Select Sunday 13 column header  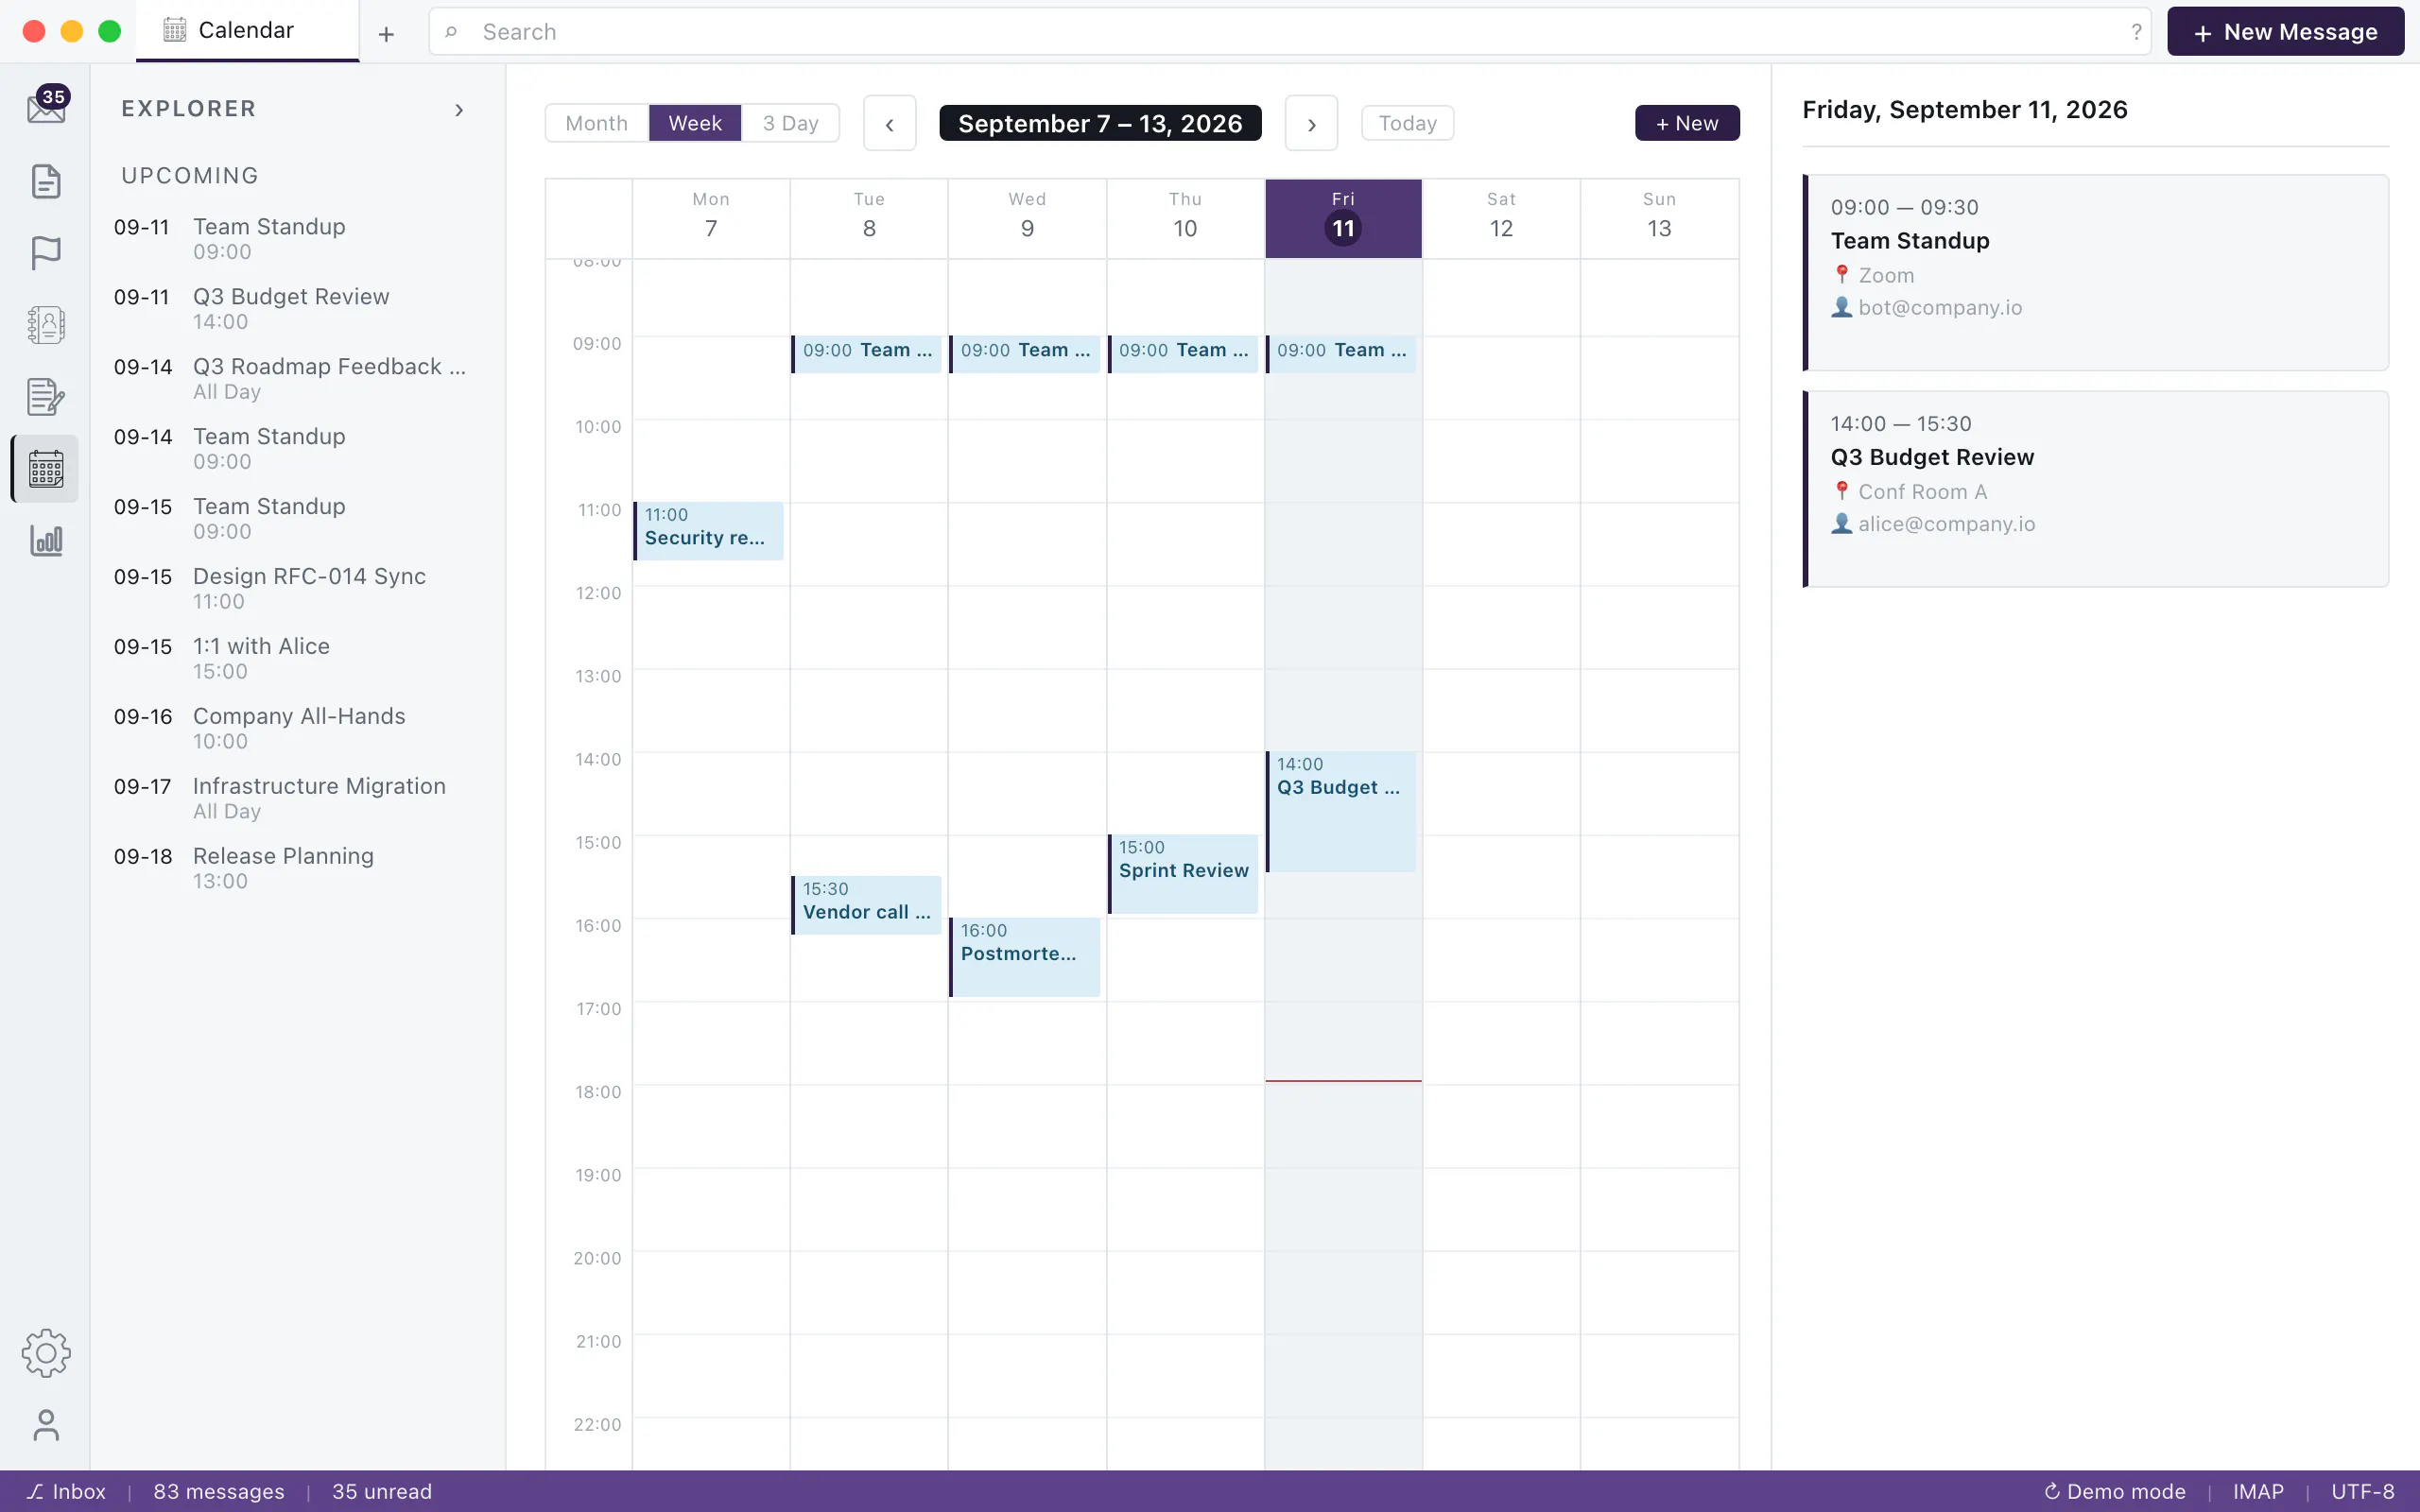click(x=1659, y=218)
